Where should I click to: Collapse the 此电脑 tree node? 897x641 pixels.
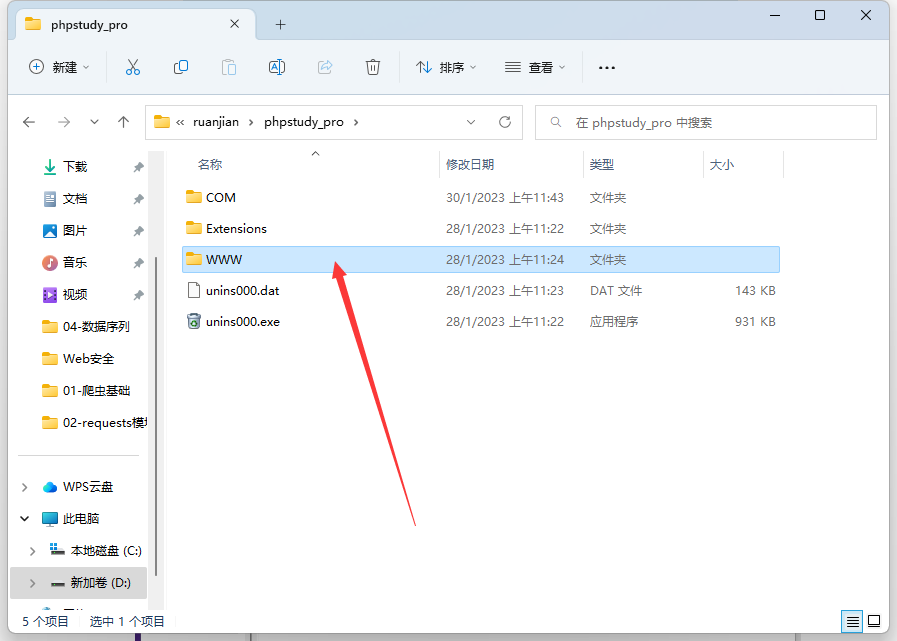coord(25,519)
